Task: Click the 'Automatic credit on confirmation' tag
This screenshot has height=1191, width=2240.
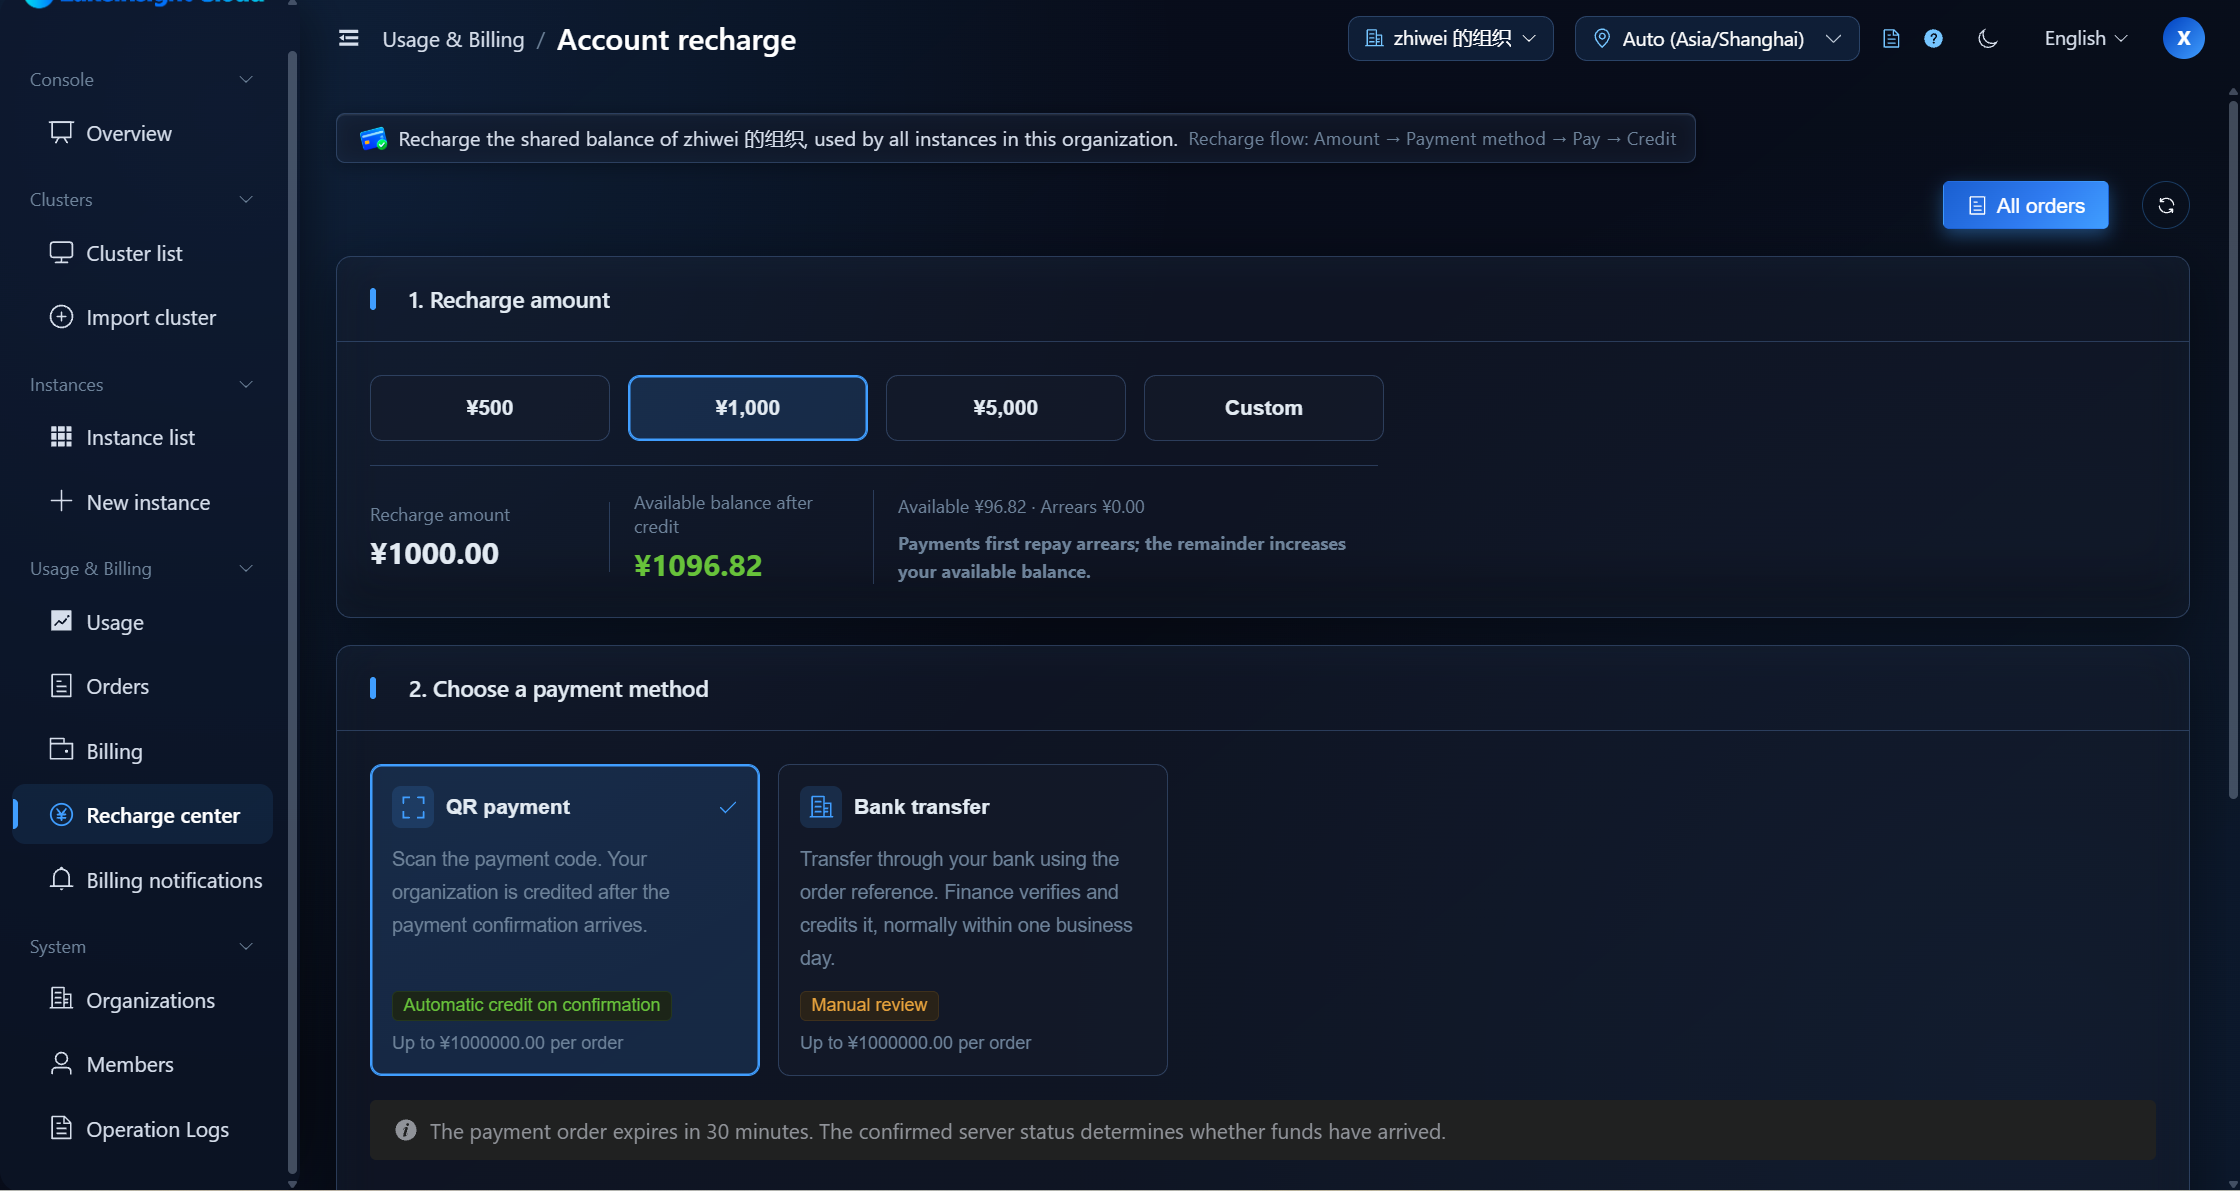Action: pyautogui.click(x=531, y=1005)
